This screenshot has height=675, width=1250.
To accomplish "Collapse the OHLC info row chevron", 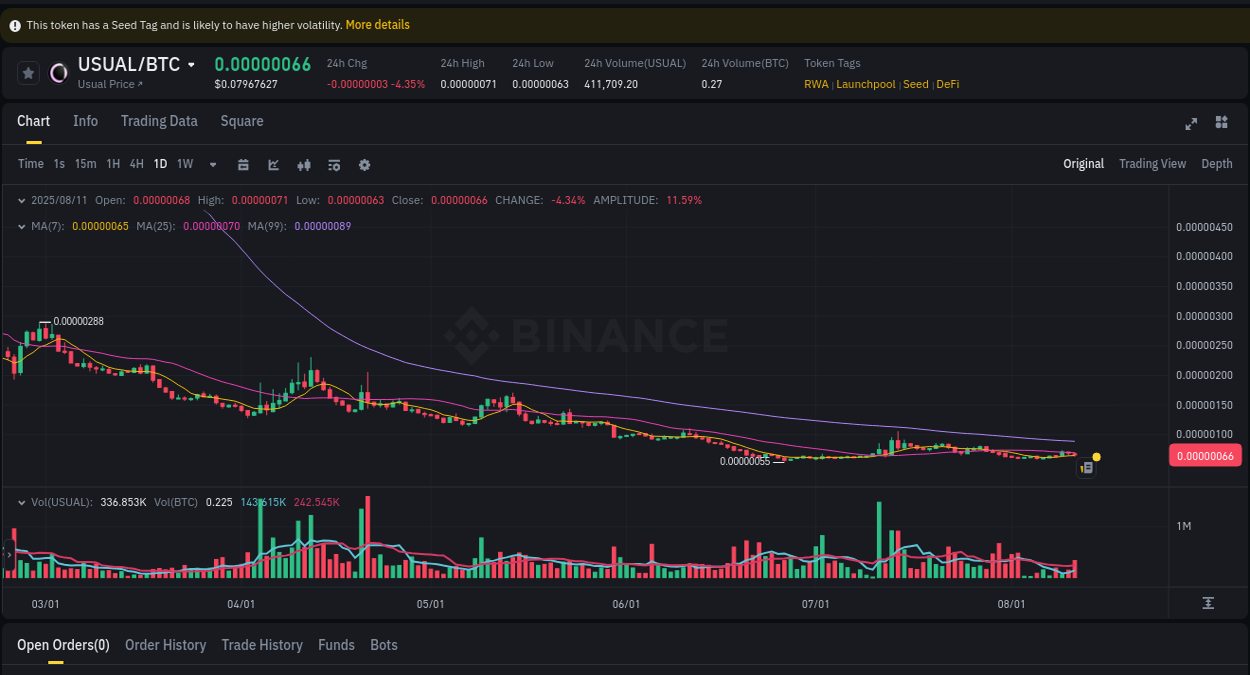I will [20, 199].
